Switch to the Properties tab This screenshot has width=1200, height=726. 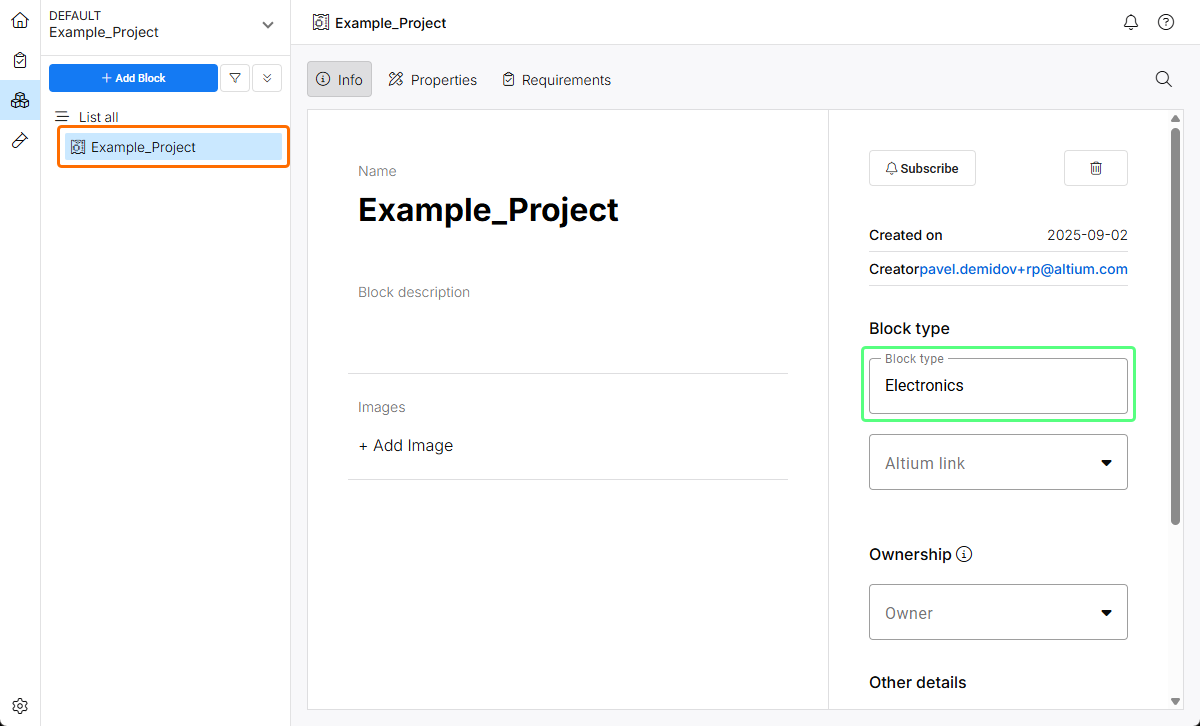pyautogui.click(x=433, y=79)
